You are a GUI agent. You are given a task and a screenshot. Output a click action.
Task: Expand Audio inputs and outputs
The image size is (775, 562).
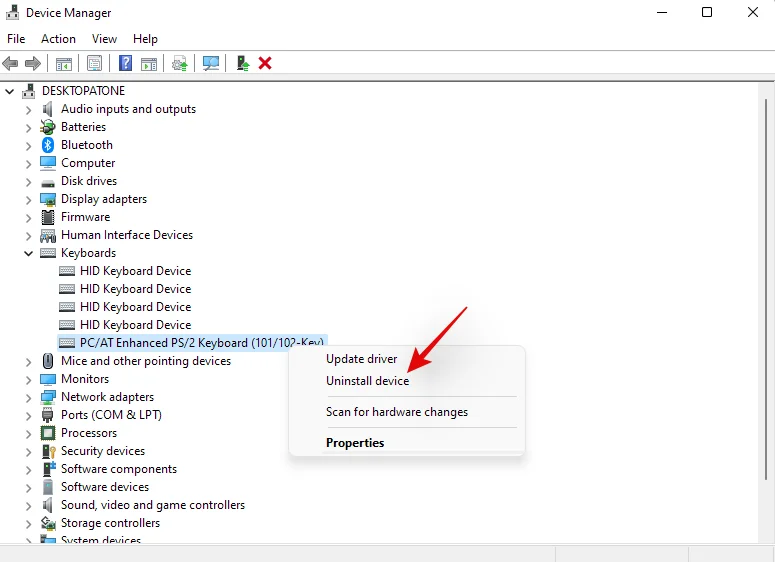click(28, 109)
